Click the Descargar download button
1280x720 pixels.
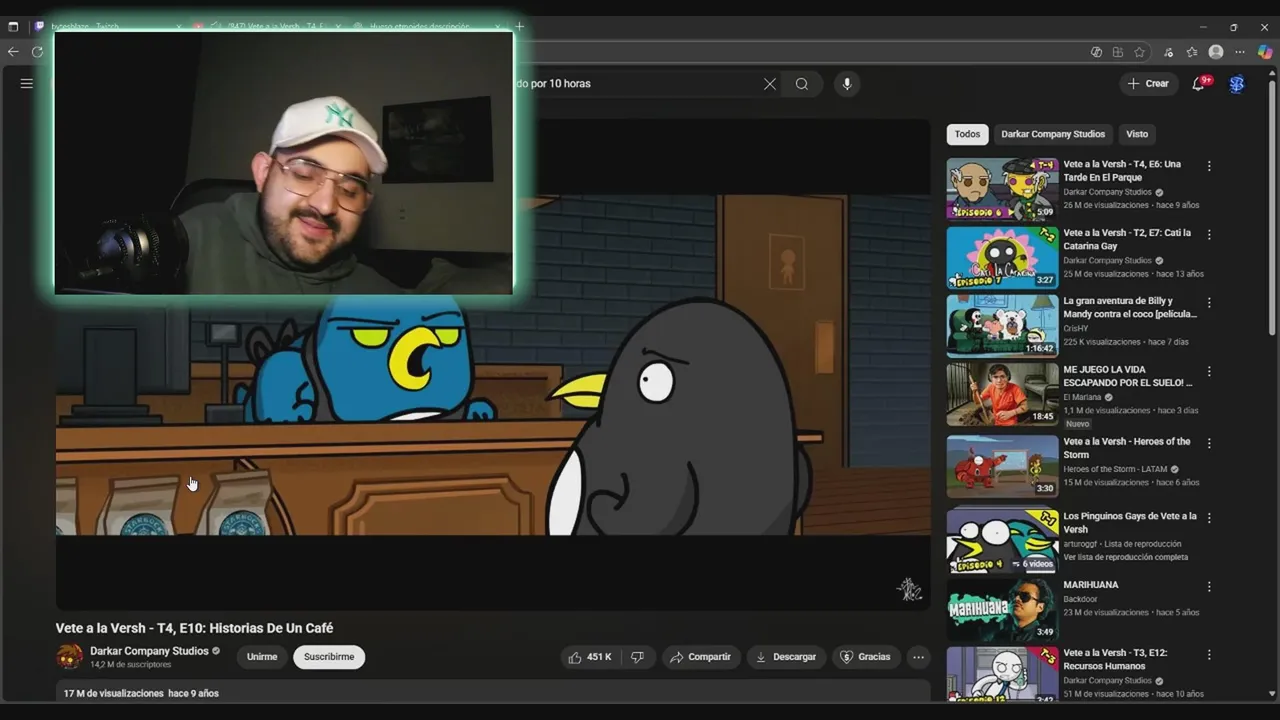[x=786, y=657]
